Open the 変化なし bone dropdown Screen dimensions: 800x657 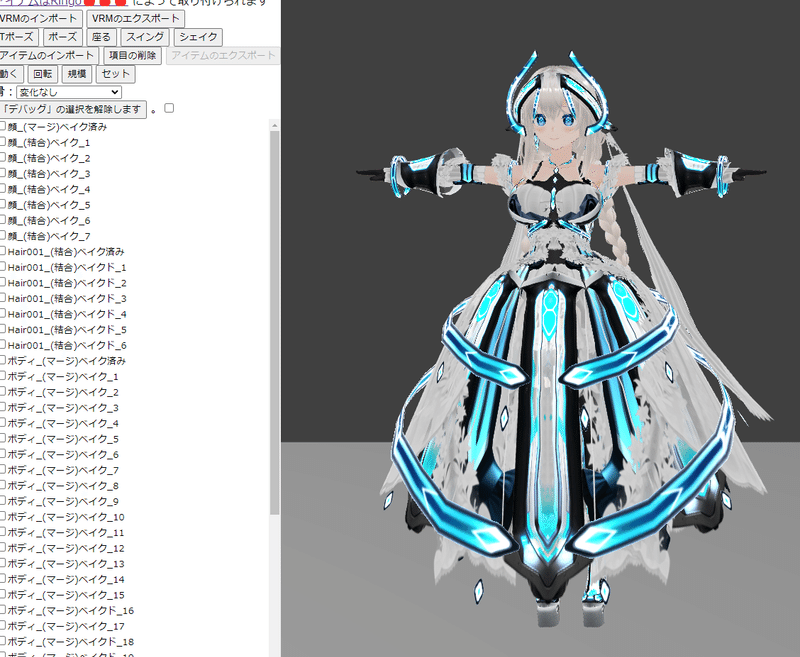tap(69, 92)
